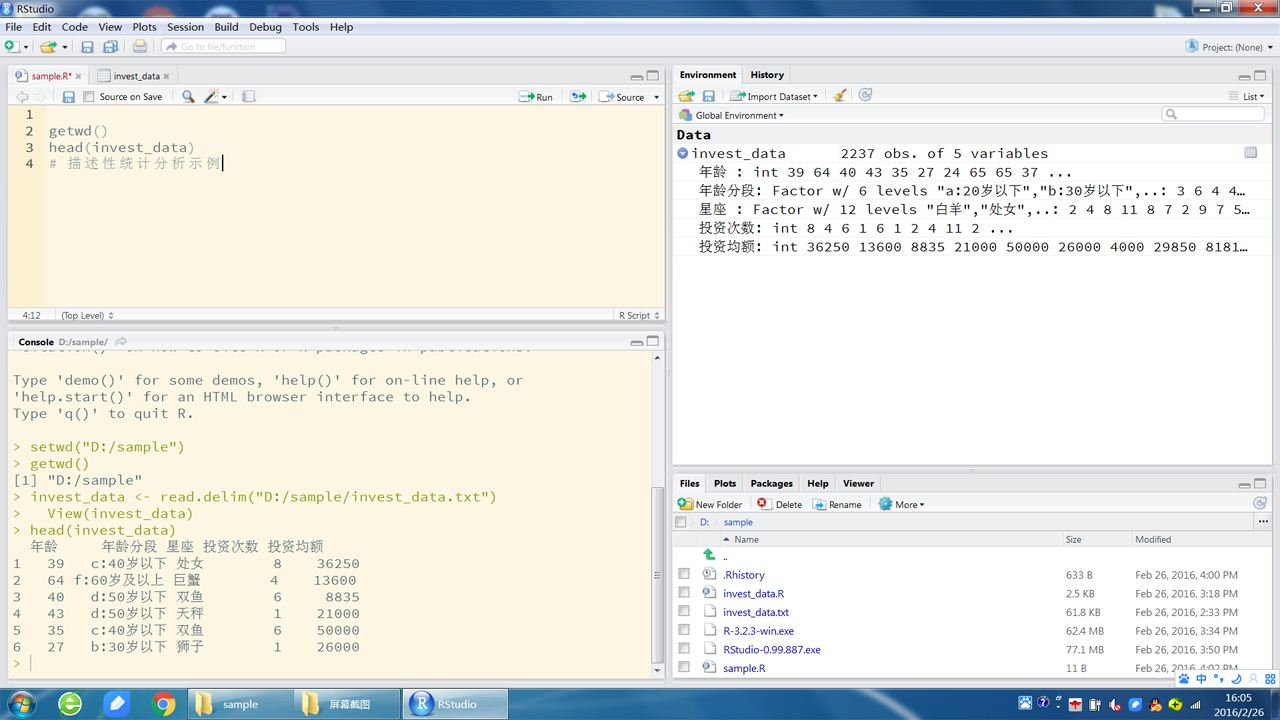Open the code tools magic wand
Screen dimensions: 1280x720
coord(213,97)
